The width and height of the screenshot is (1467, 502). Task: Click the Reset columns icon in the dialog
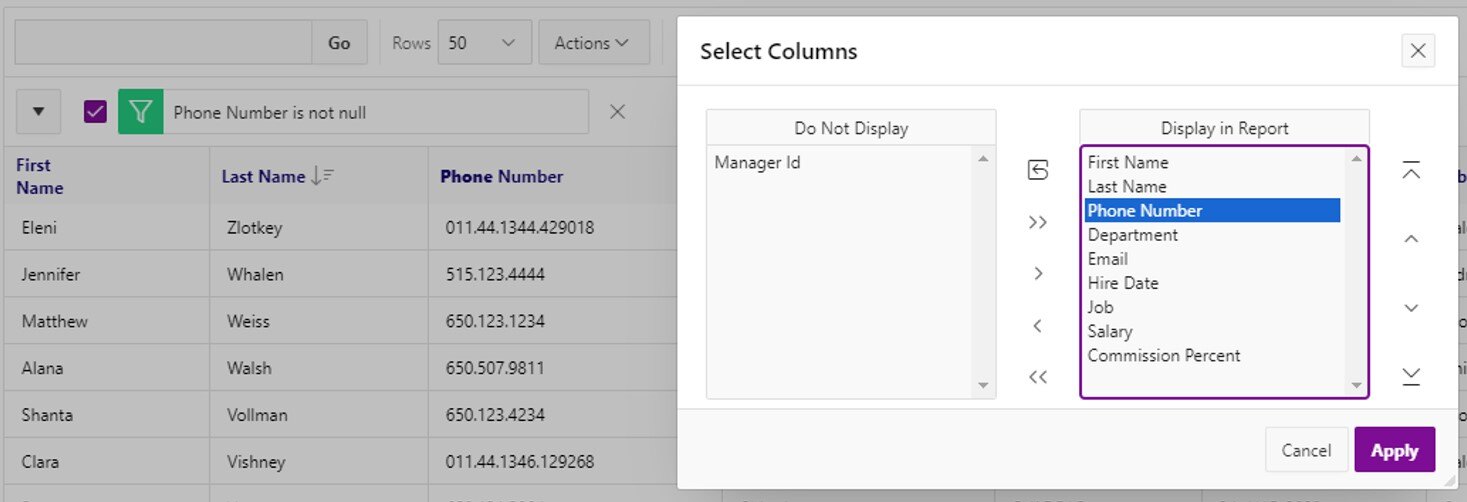tap(1038, 171)
